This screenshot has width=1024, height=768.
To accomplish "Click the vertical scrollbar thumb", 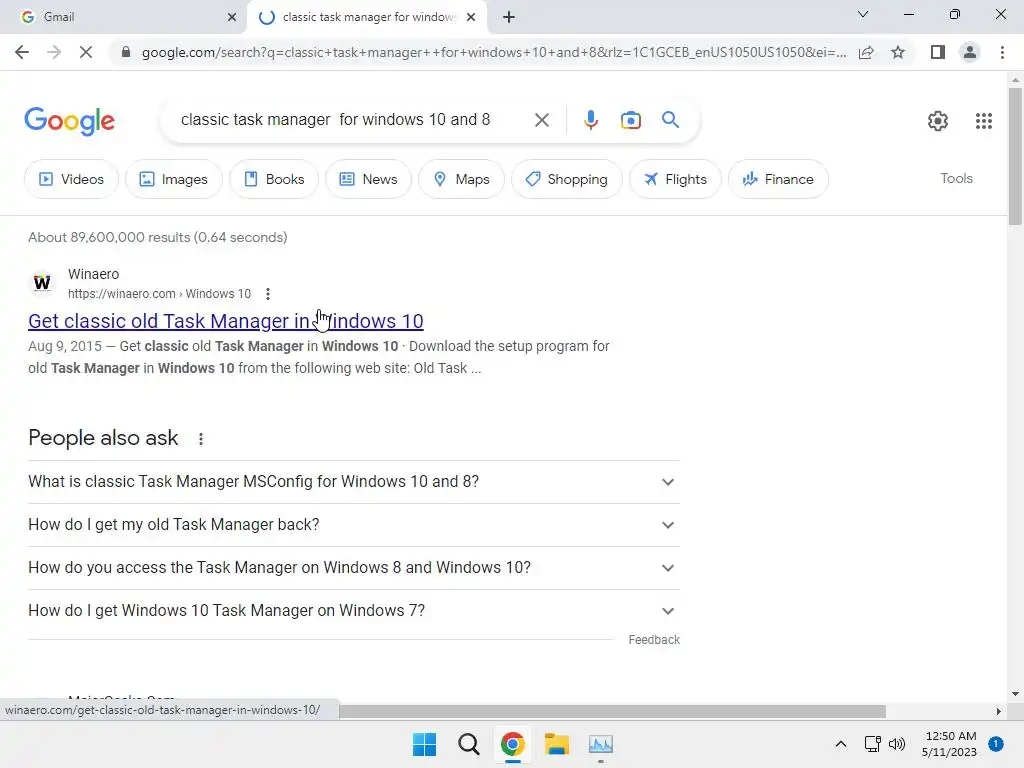I will pos(1015,157).
